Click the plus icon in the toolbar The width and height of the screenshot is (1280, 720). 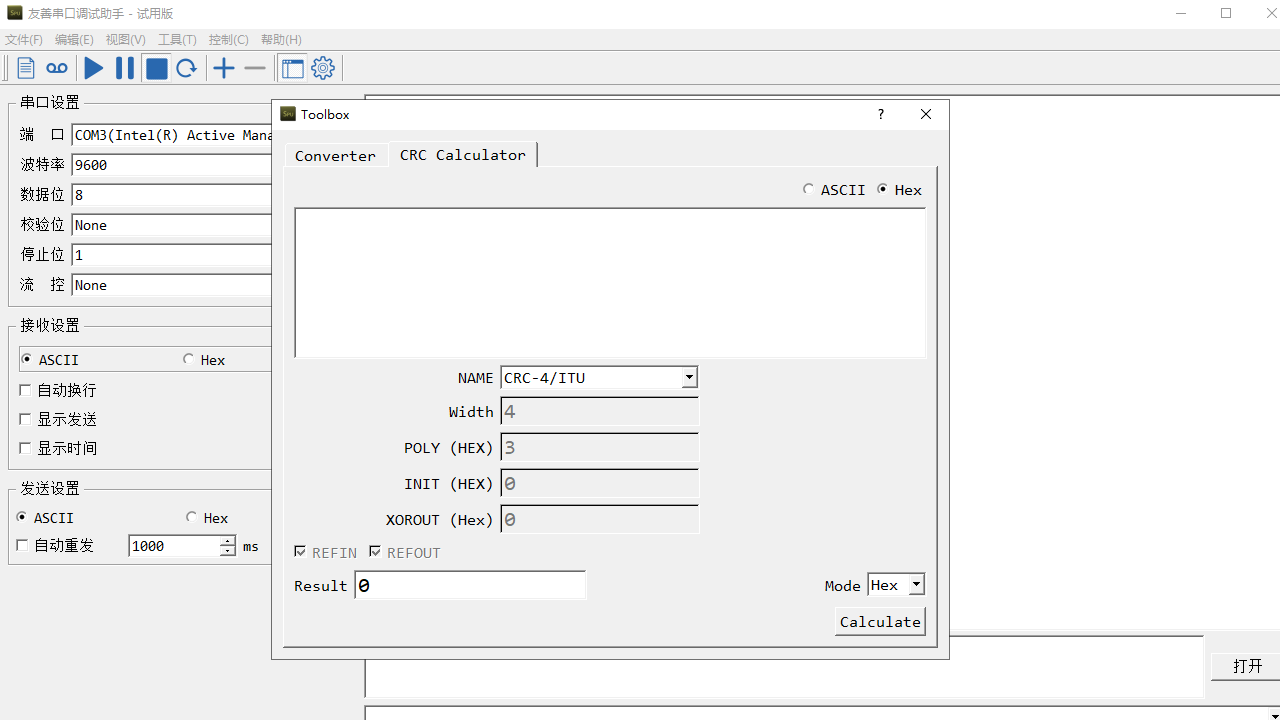coord(224,67)
